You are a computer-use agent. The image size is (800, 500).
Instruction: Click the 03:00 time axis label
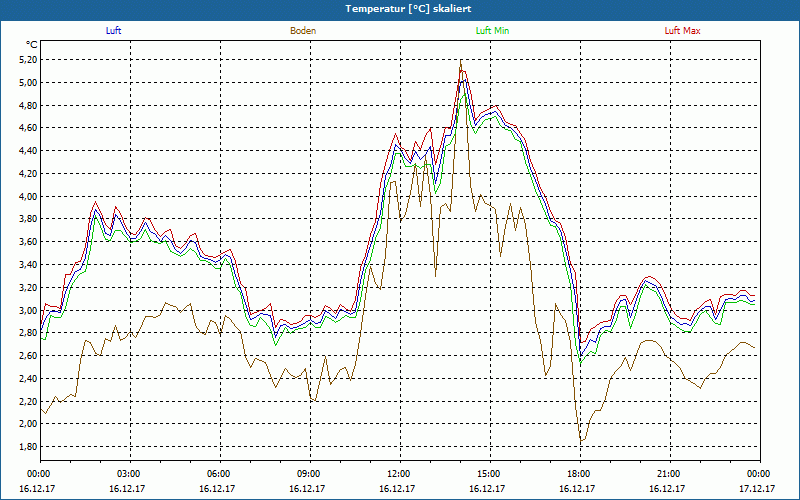click(x=131, y=474)
